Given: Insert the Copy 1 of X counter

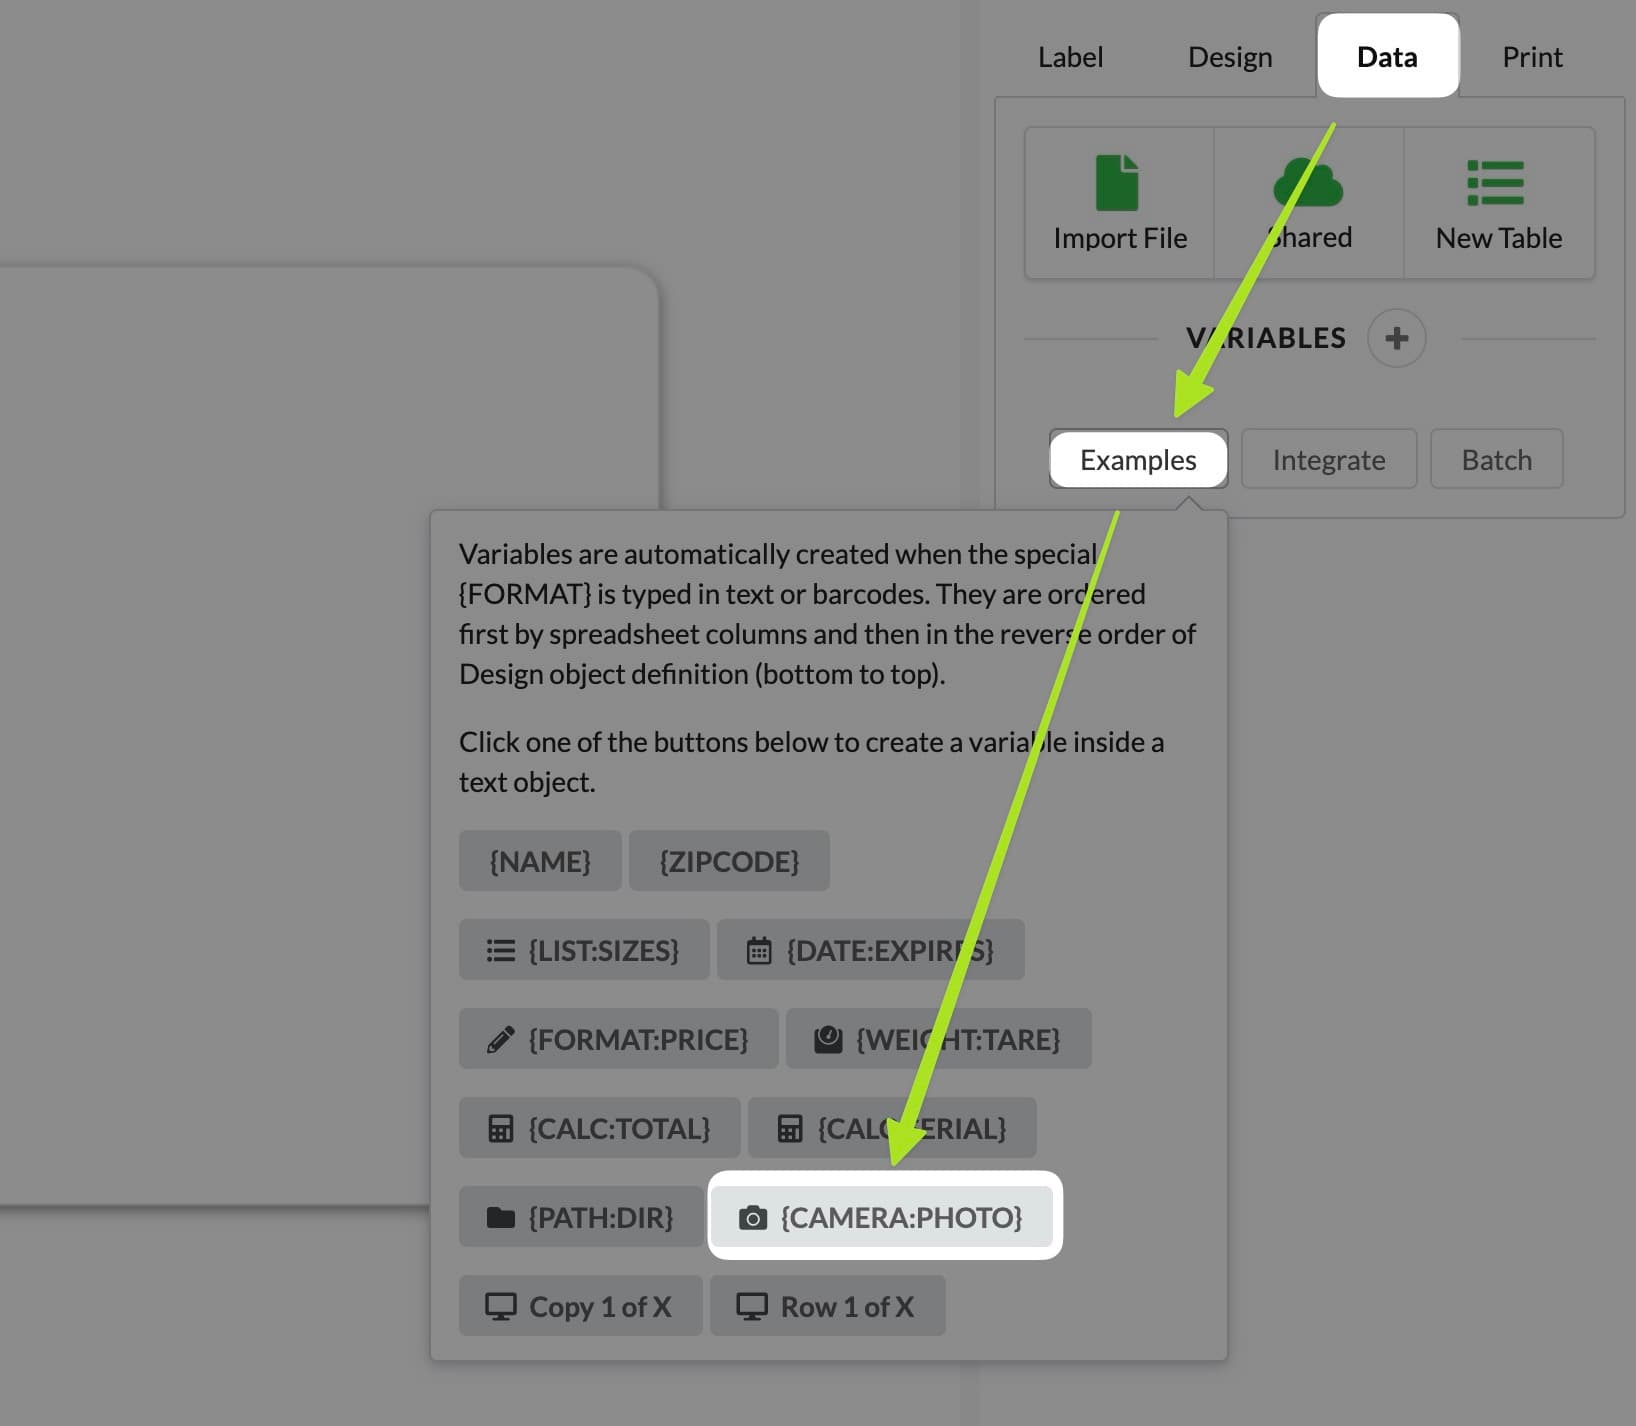Looking at the screenshot, I should (580, 1306).
